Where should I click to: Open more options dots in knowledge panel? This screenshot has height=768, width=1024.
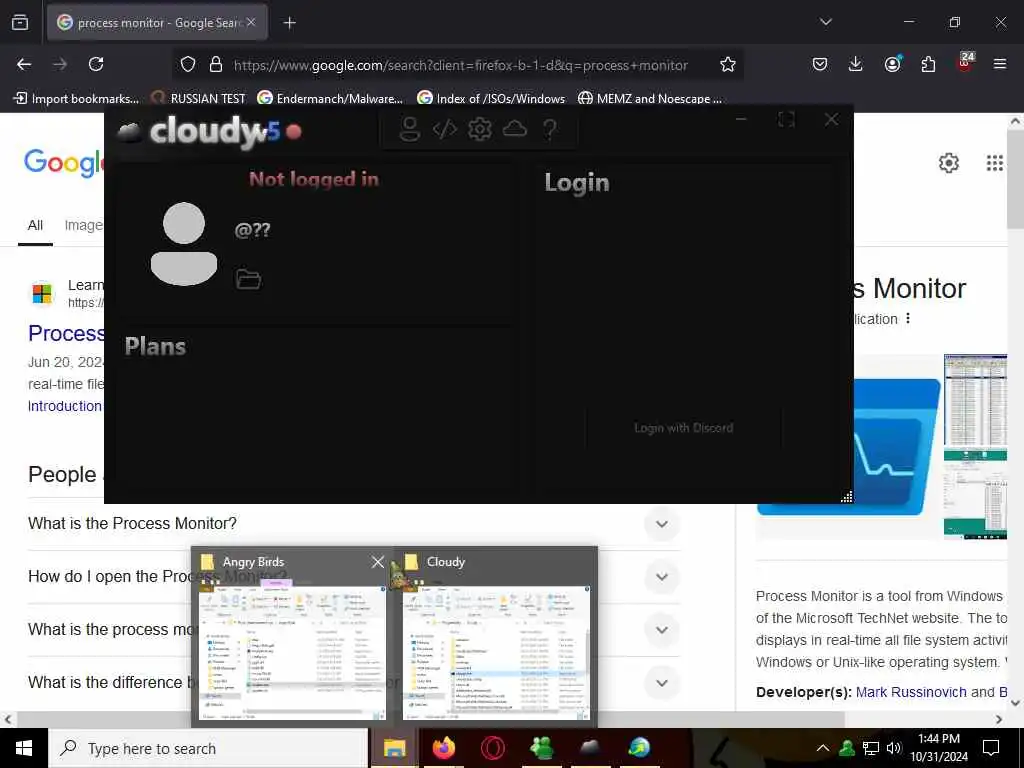pos(908,318)
